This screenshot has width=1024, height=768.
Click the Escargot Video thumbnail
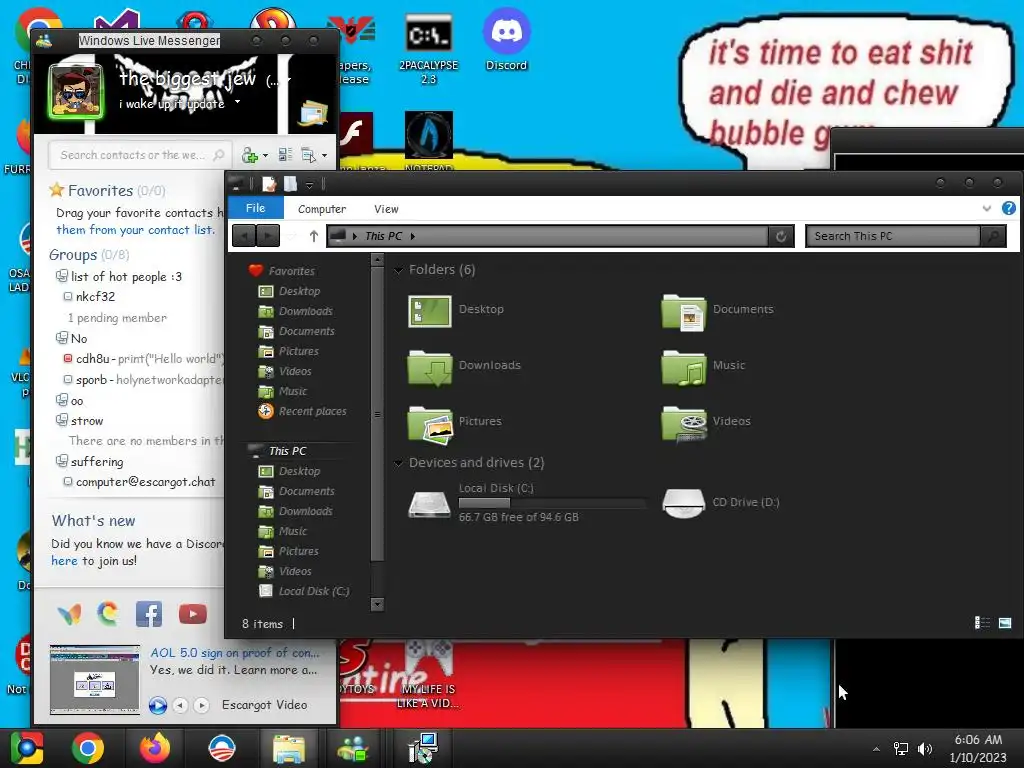click(95, 680)
